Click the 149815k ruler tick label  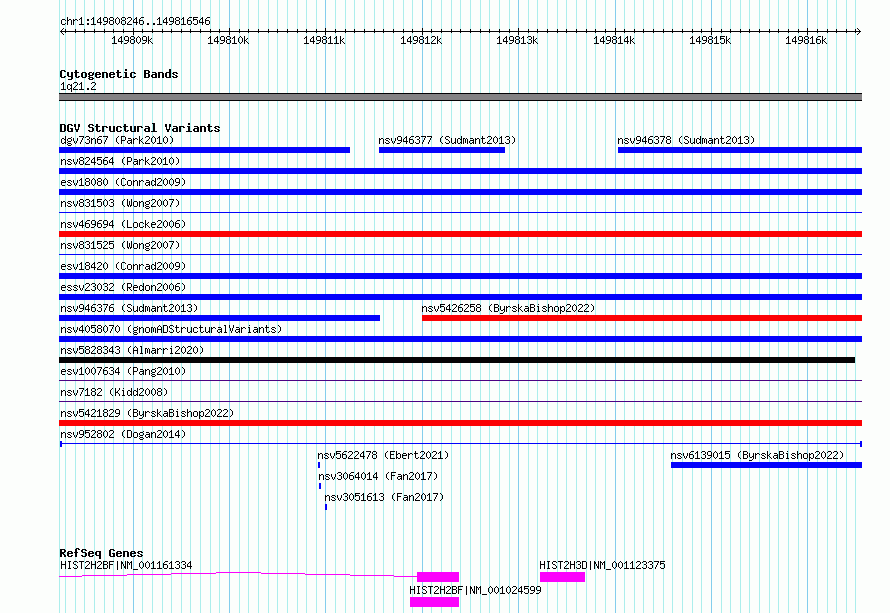(710, 41)
